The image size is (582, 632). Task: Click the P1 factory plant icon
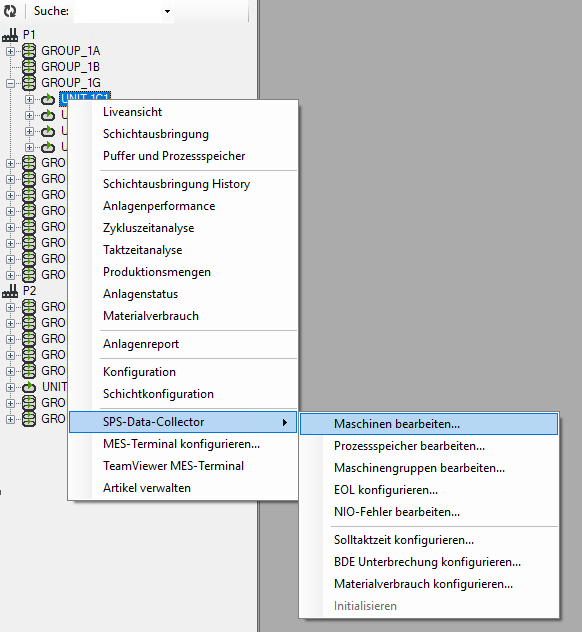tap(10, 35)
